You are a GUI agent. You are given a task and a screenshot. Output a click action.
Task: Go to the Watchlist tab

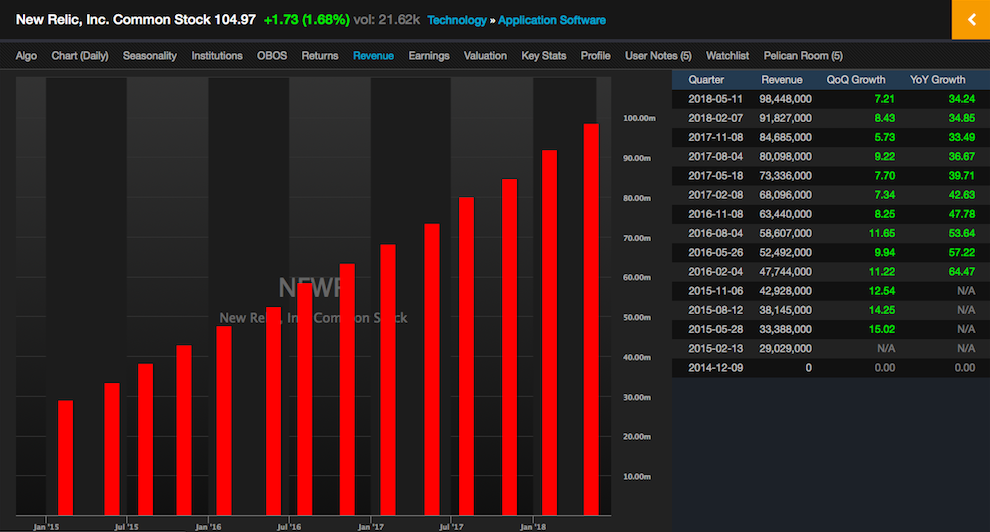pos(727,56)
